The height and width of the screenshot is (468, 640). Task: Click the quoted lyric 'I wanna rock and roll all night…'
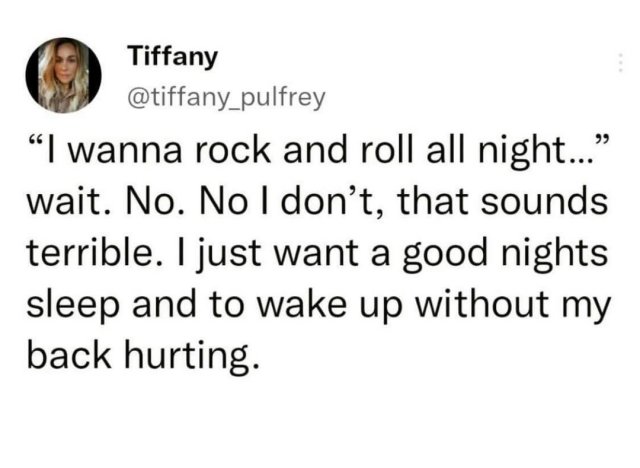[x=319, y=151]
